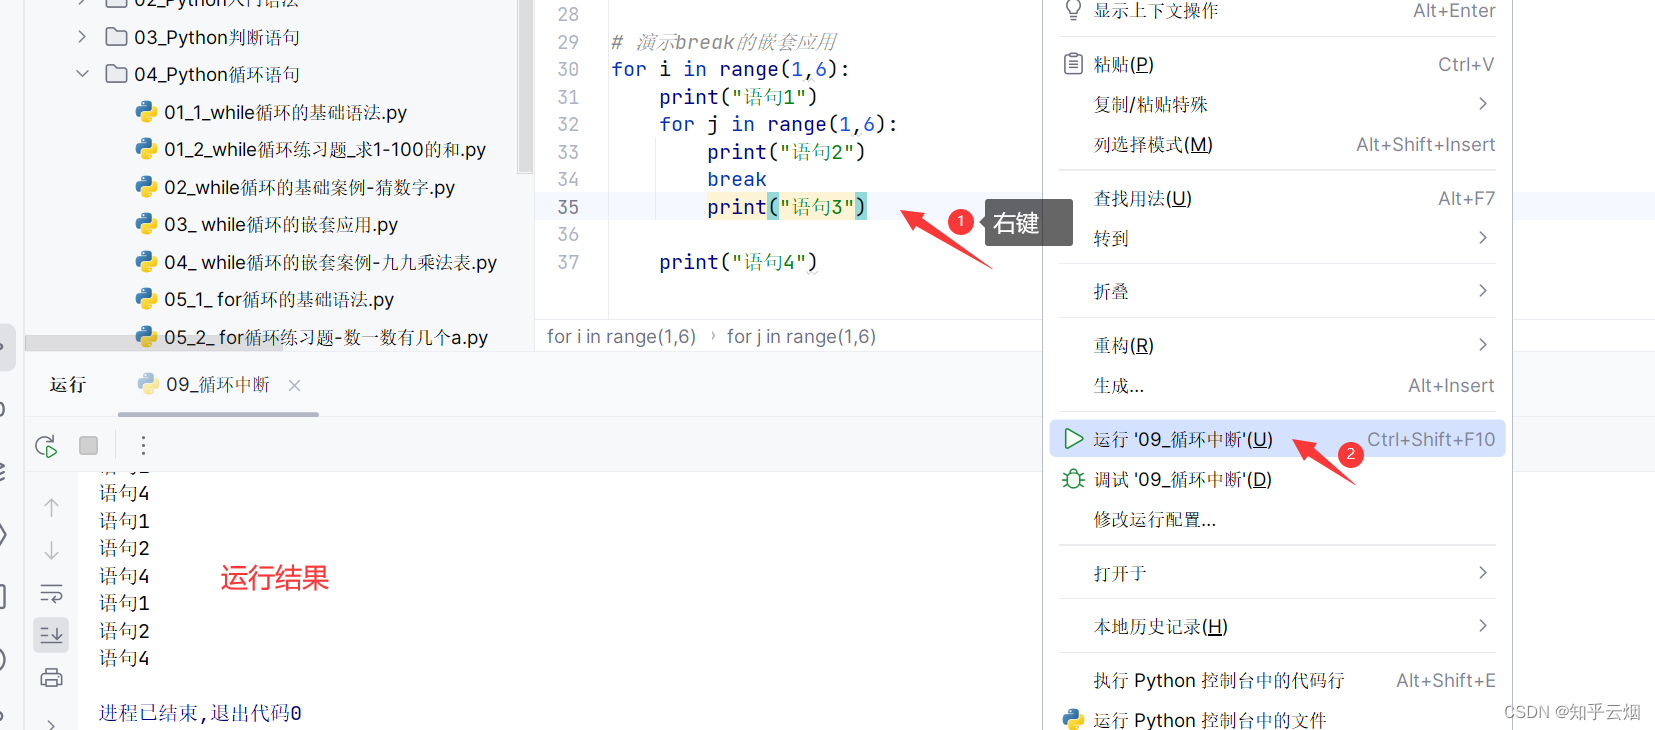Click green run triangle icon in context menu
1655x730 pixels.
[x=1073, y=439]
